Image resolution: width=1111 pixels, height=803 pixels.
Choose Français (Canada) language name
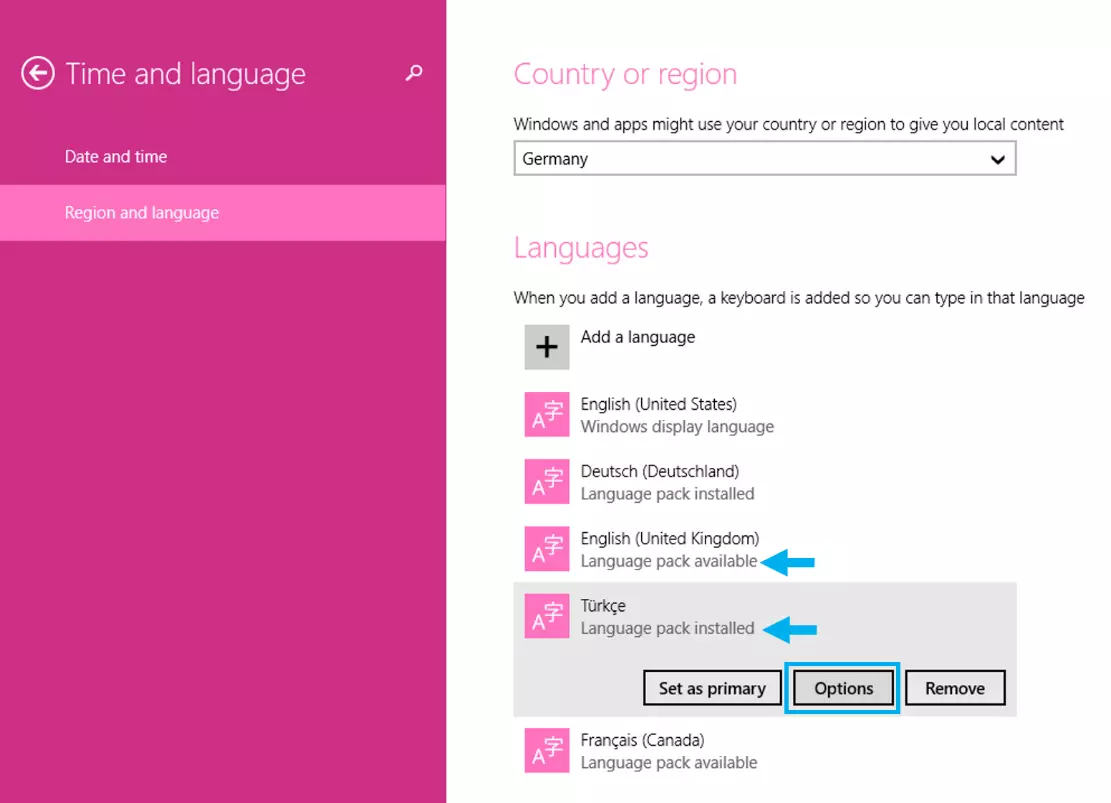click(x=642, y=741)
